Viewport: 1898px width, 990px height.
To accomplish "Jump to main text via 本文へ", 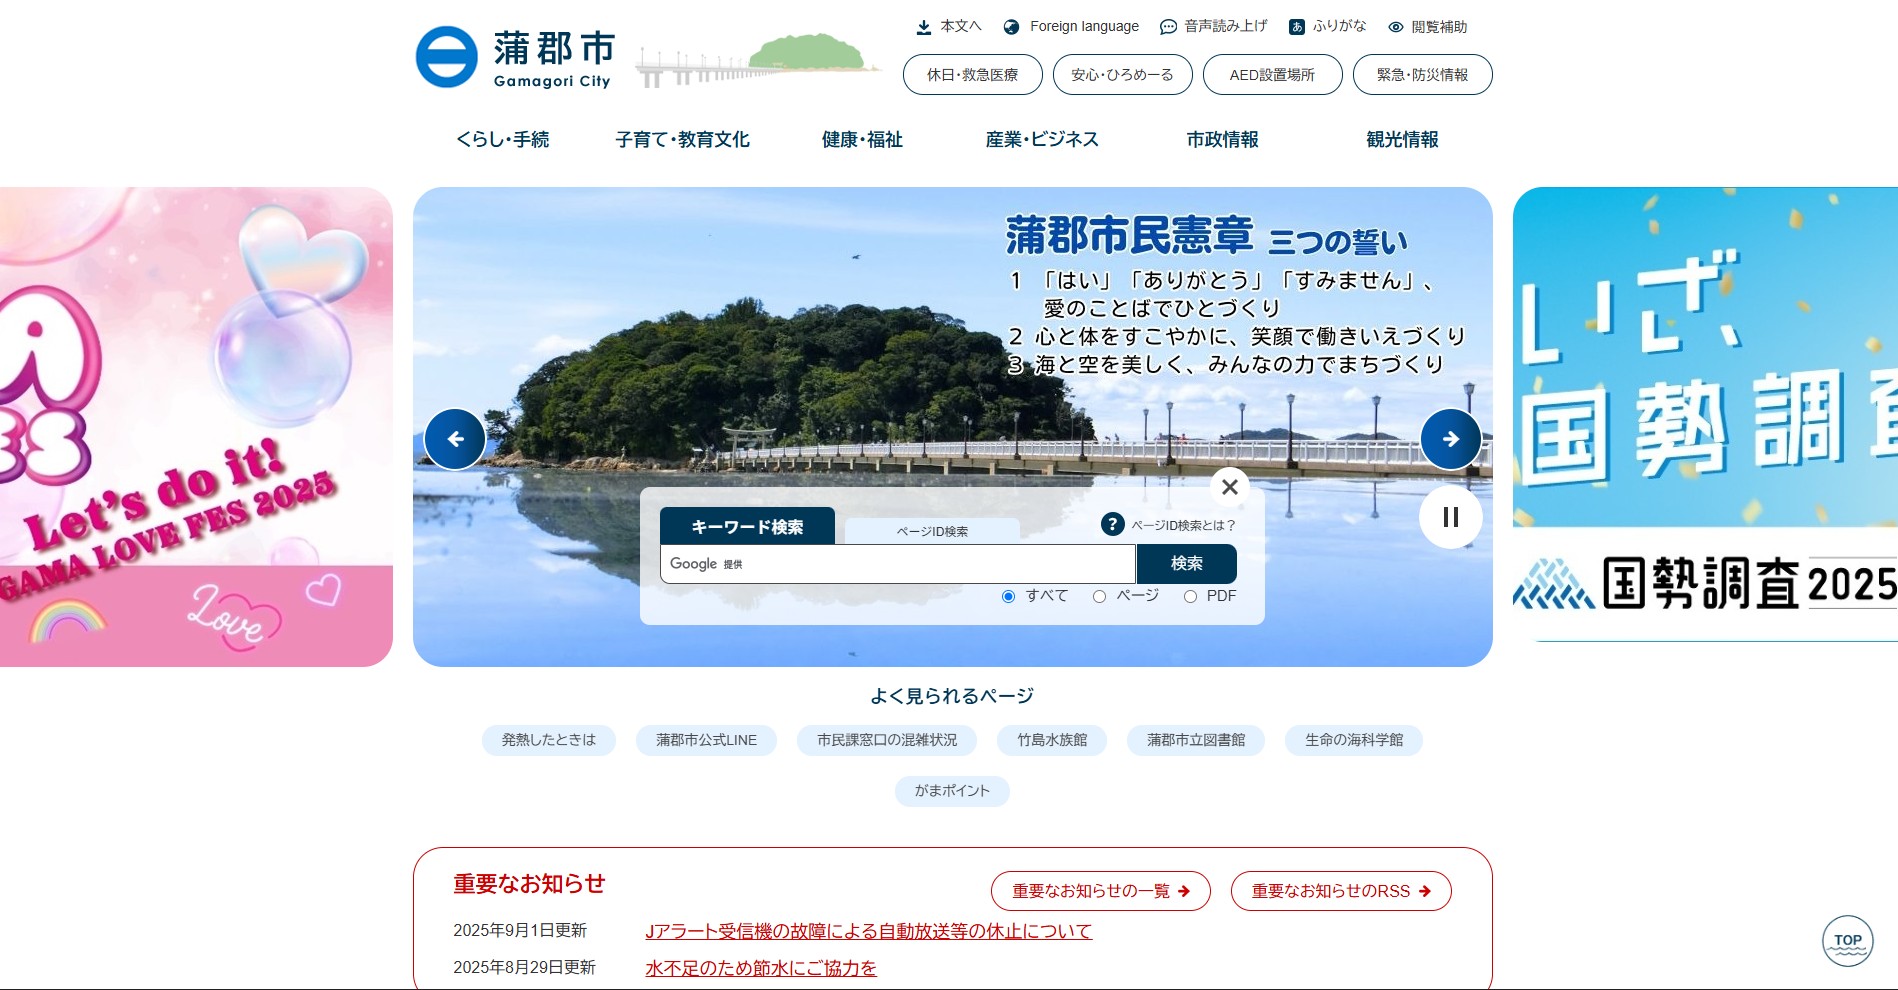I will coord(949,27).
